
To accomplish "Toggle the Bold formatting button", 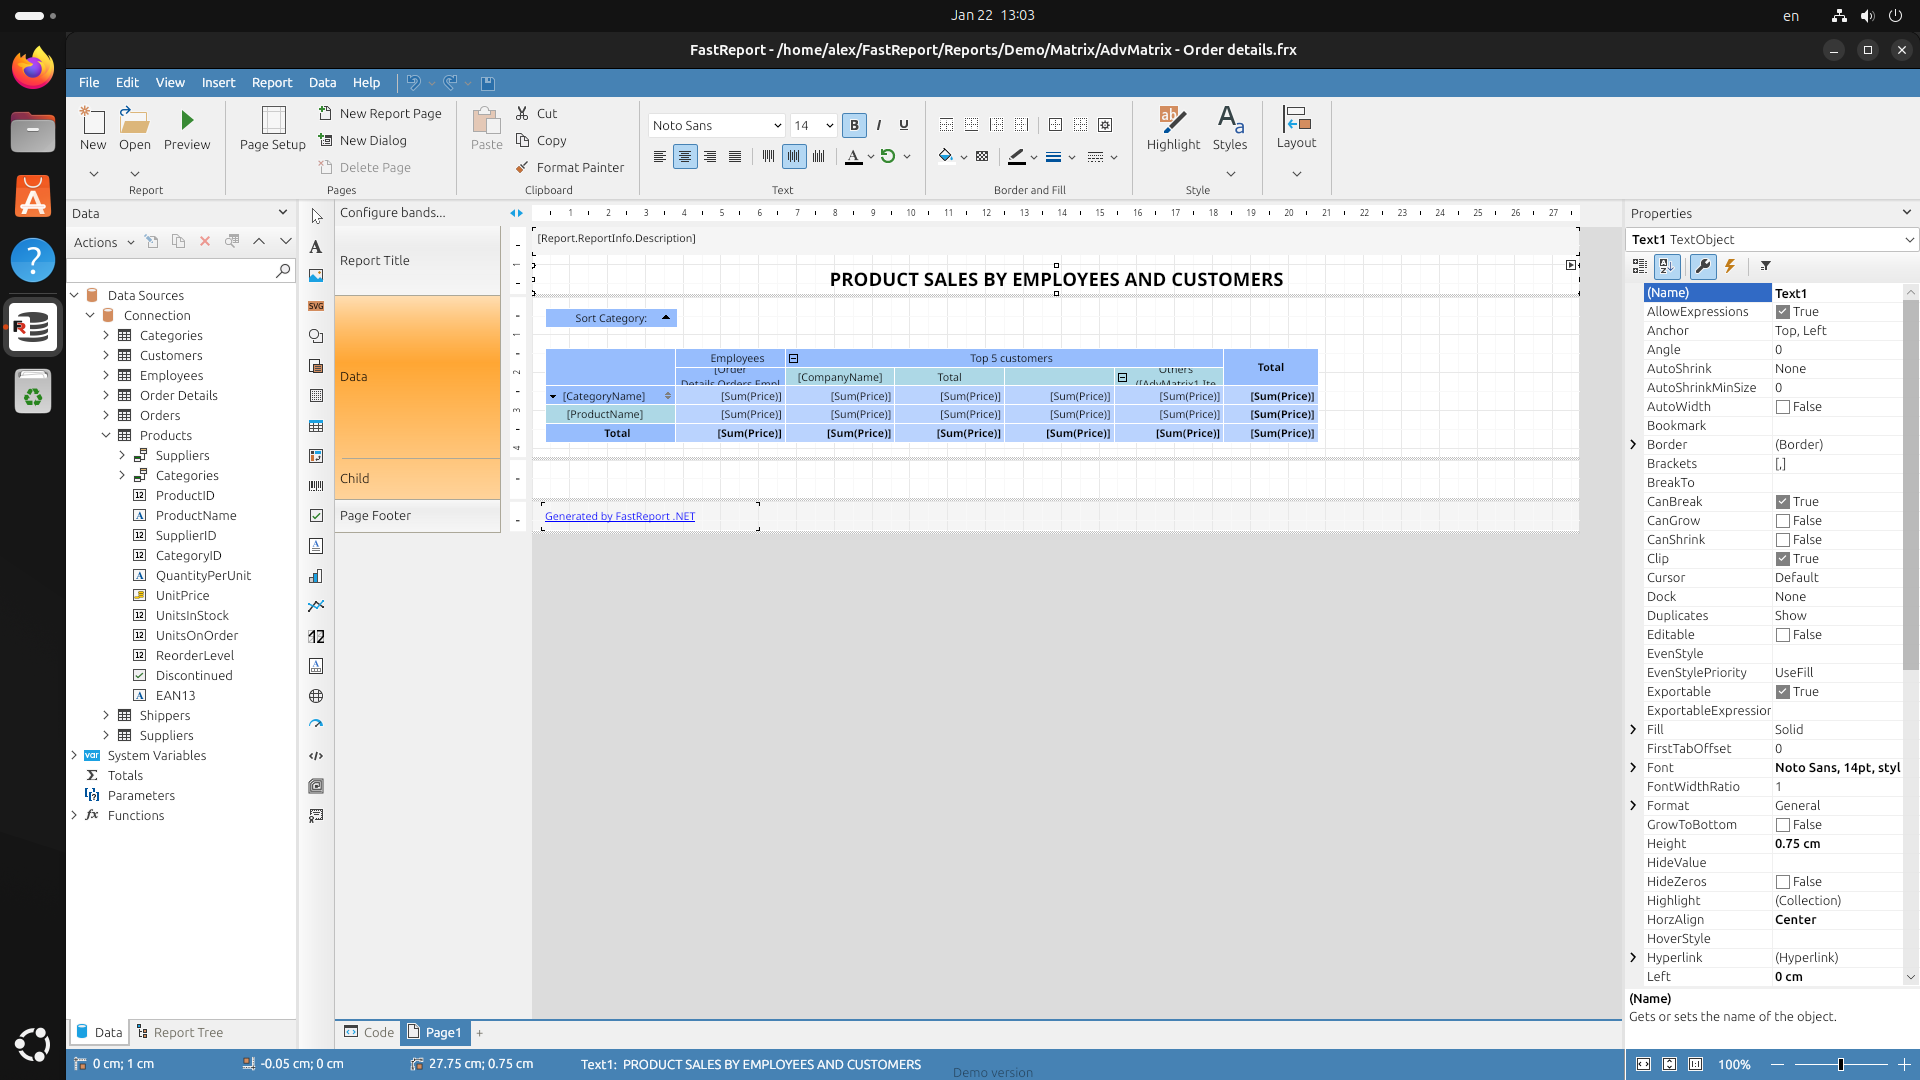I will (x=854, y=125).
